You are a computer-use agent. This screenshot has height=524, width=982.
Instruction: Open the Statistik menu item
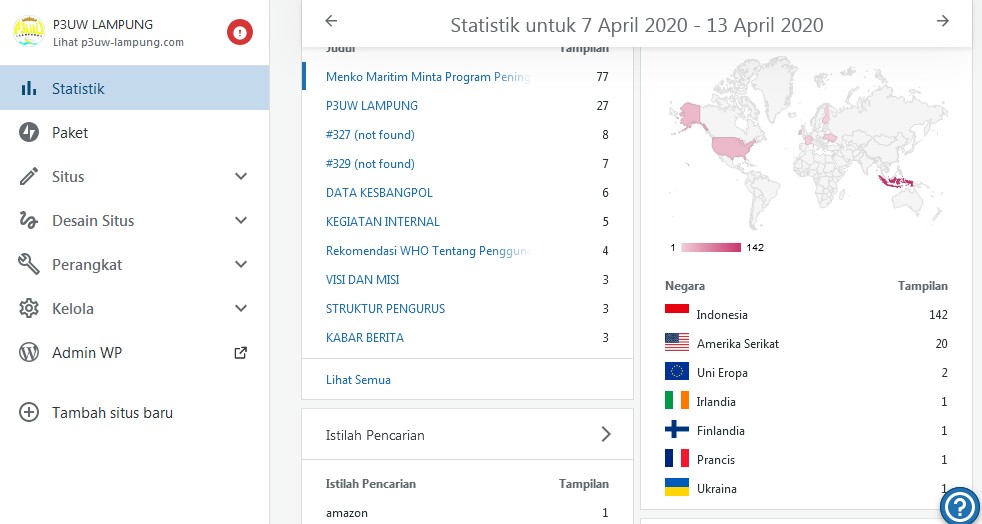(135, 88)
